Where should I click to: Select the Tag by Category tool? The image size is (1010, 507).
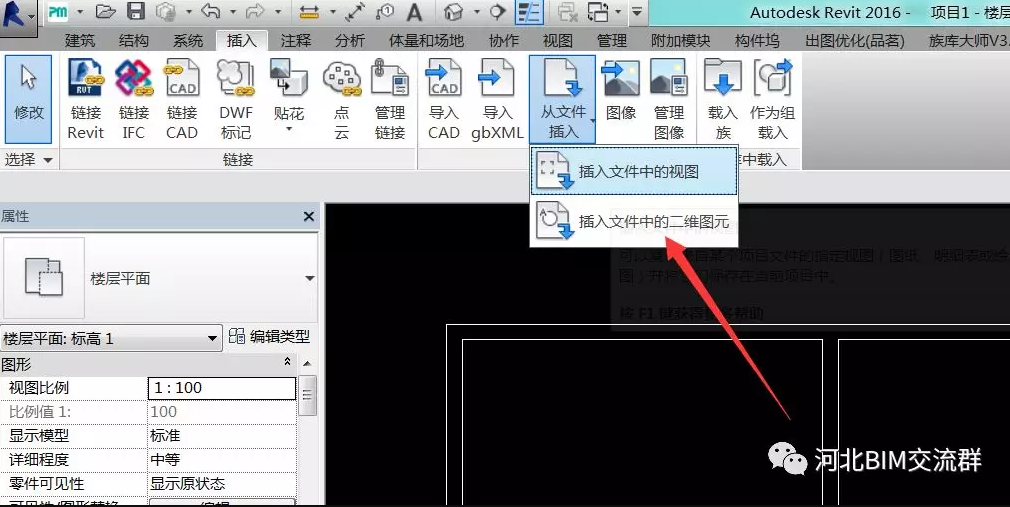pos(385,12)
